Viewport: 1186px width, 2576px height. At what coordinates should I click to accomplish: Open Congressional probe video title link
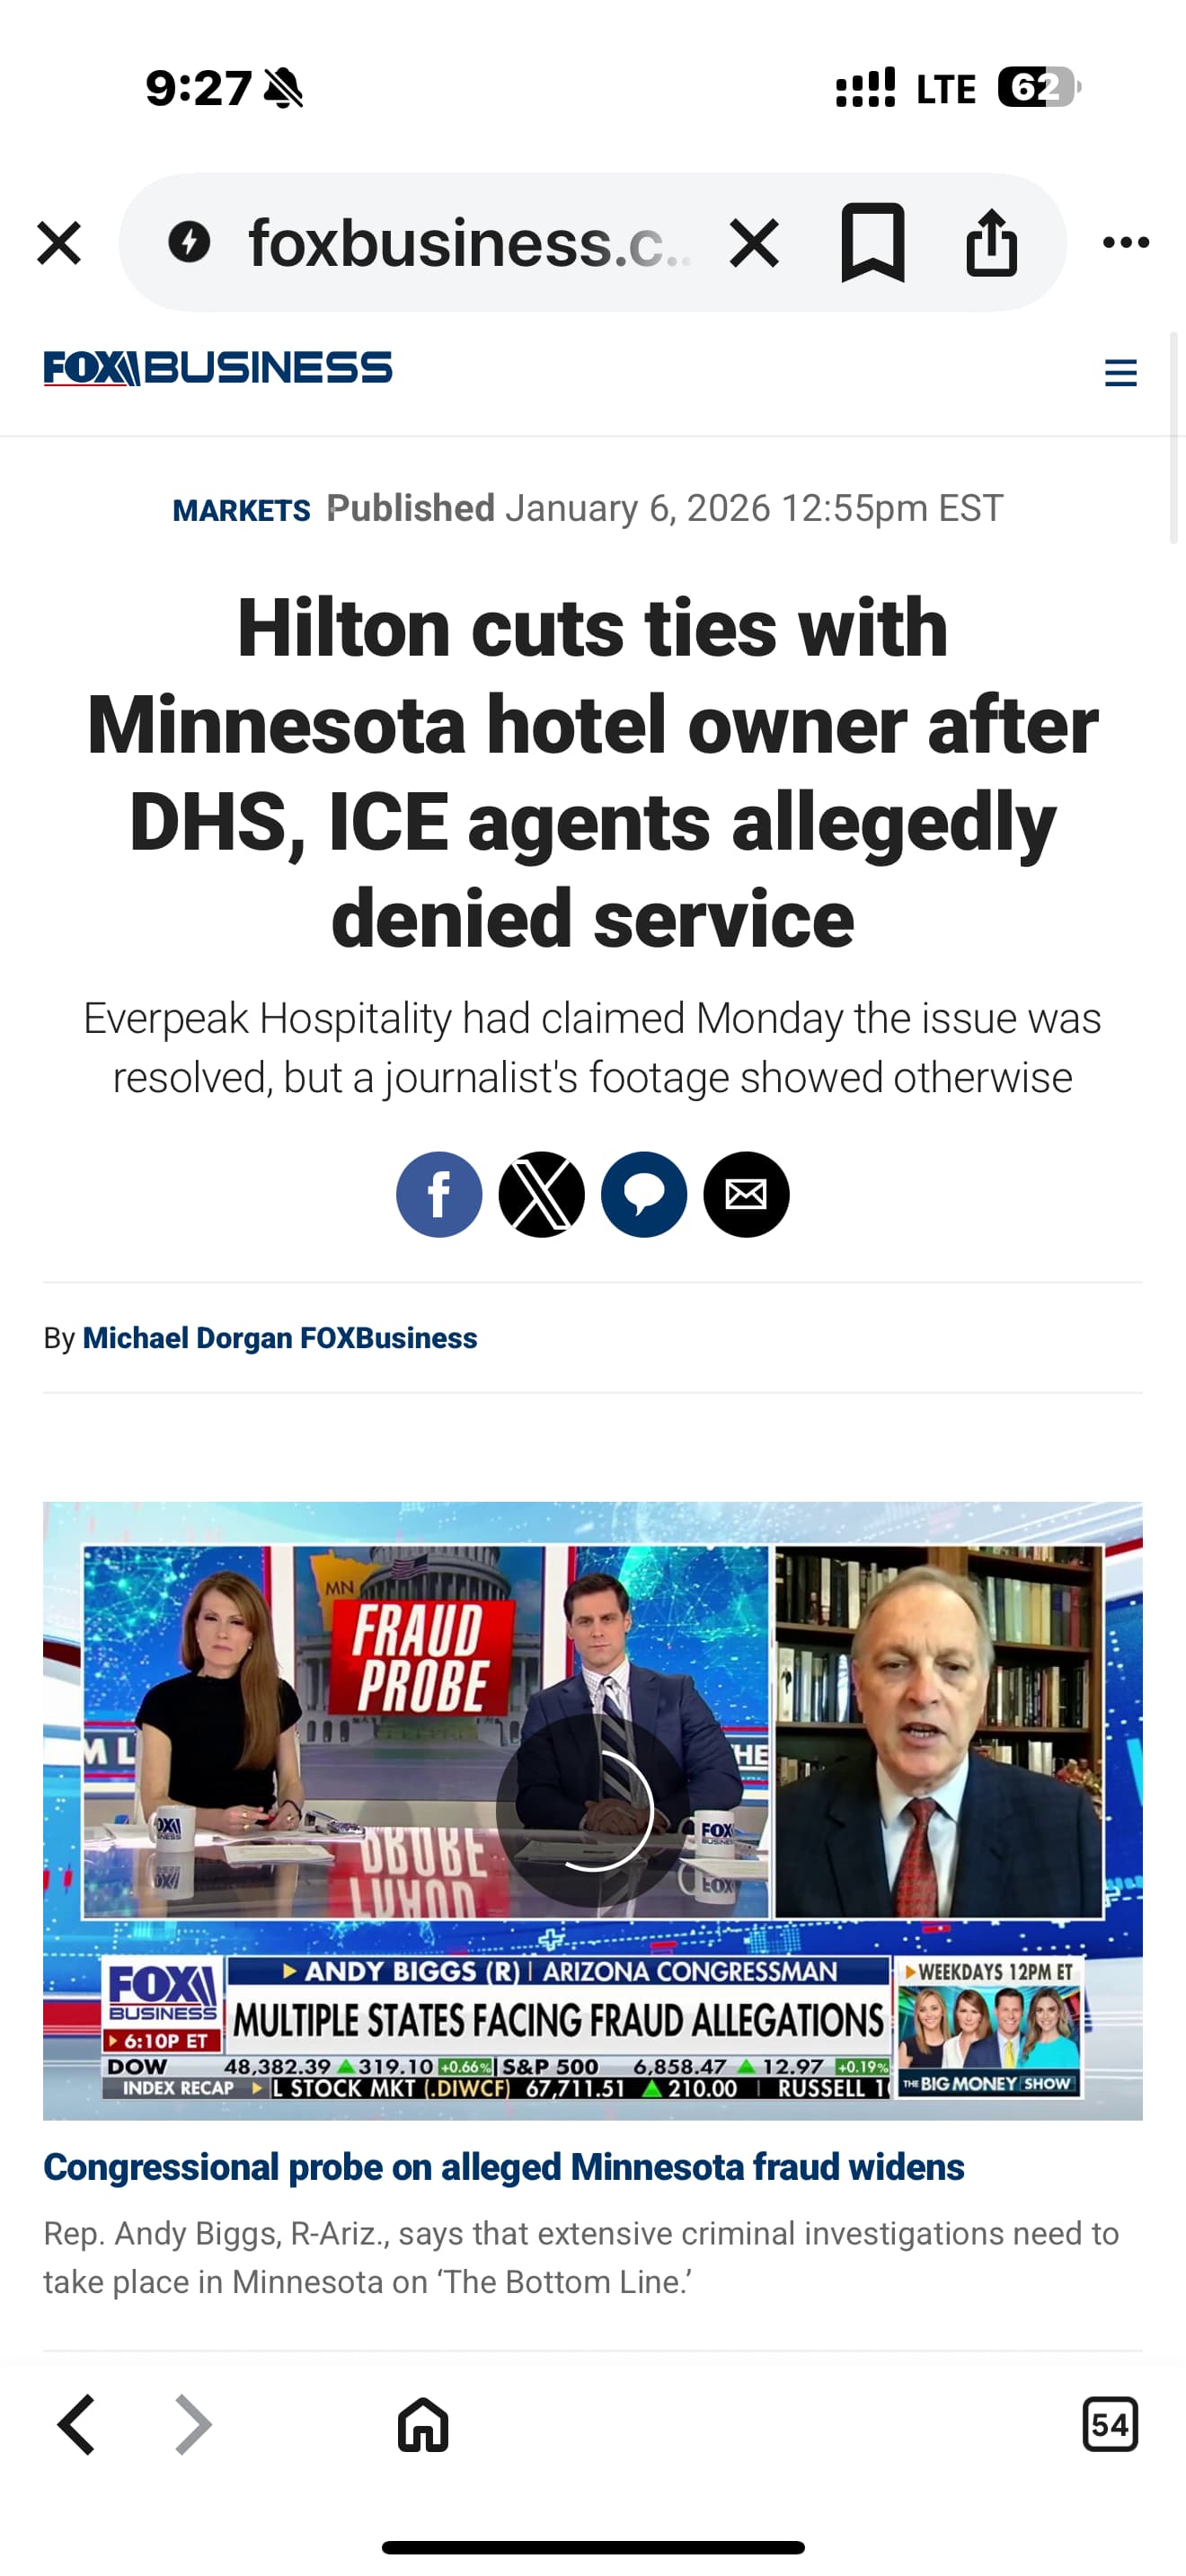[503, 2167]
